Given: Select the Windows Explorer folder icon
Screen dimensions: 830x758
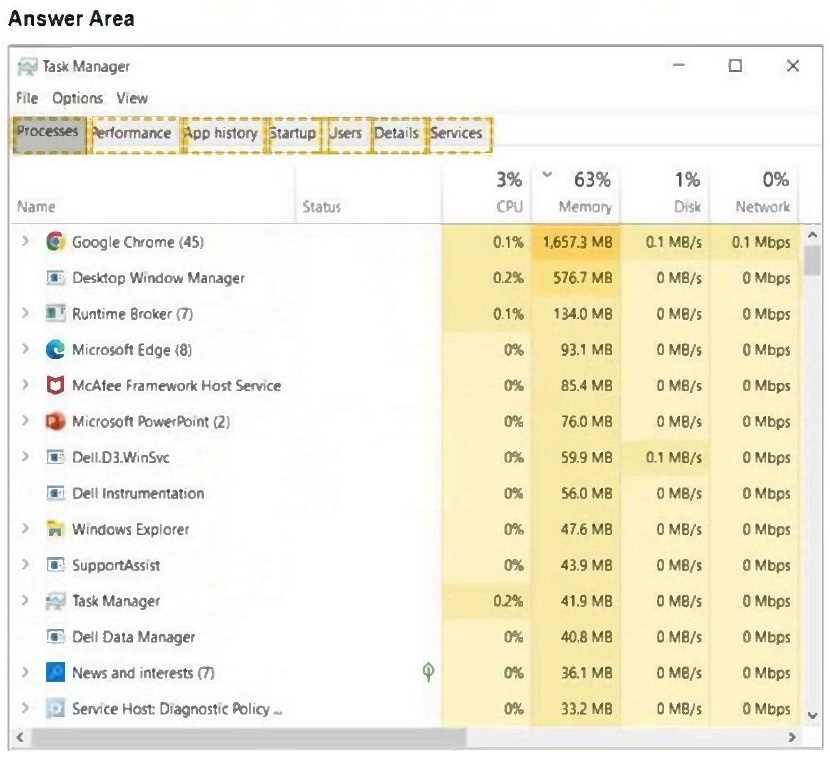Looking at the screenshot, I should [x=56, y=529].
